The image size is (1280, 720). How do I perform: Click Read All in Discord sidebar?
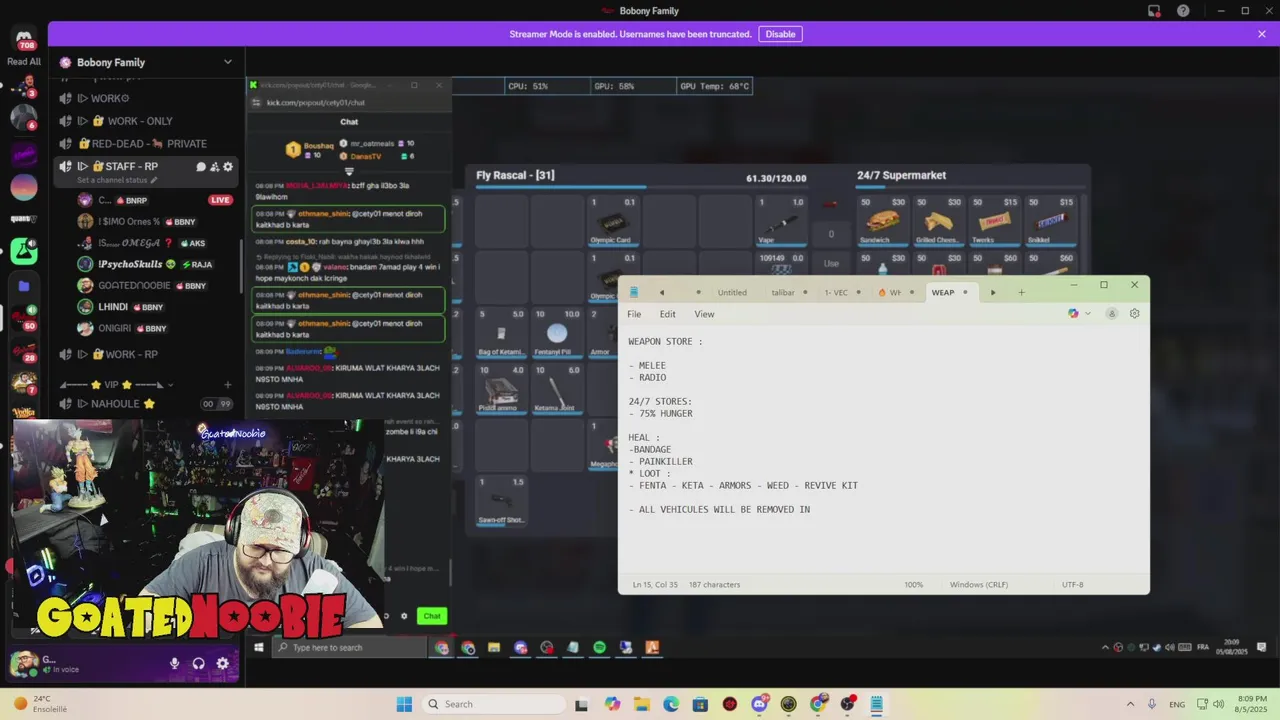(x=24, y=62)
